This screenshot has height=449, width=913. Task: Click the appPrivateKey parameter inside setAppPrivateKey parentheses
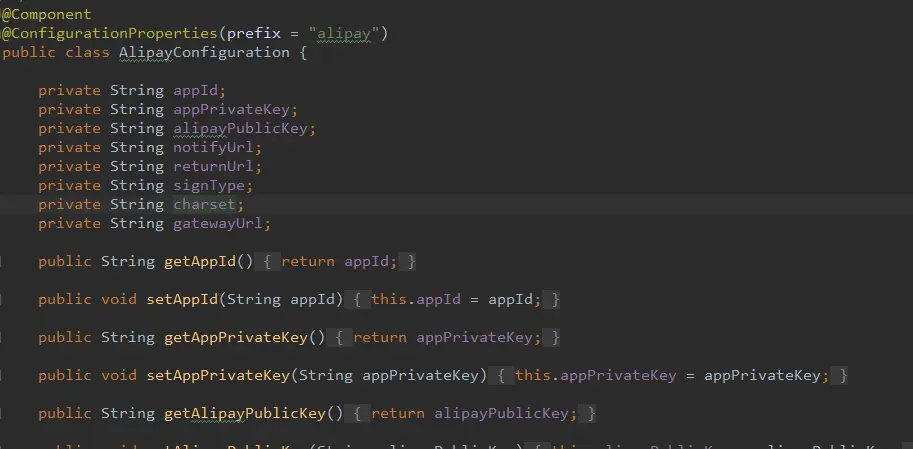click(420, 376)
